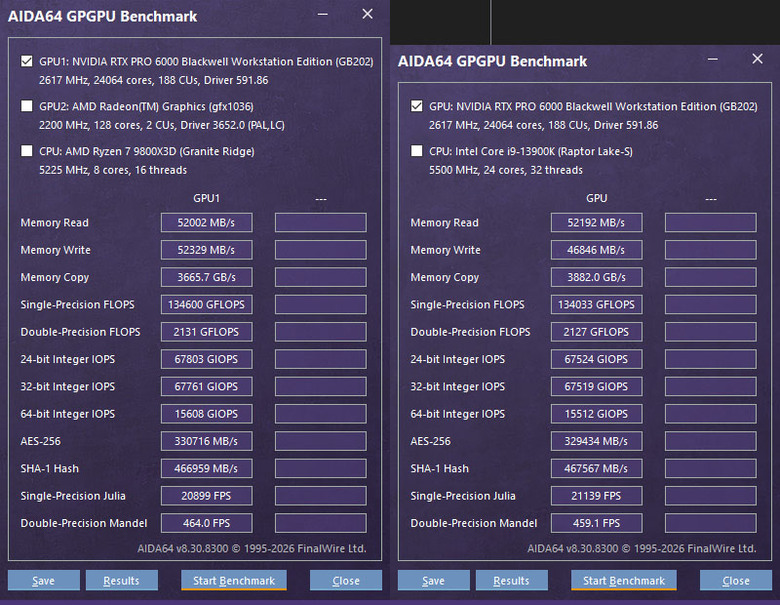Click Save in the left benchmark window
The width and height of the screenshot is (780, 605).
coord(44,581)
